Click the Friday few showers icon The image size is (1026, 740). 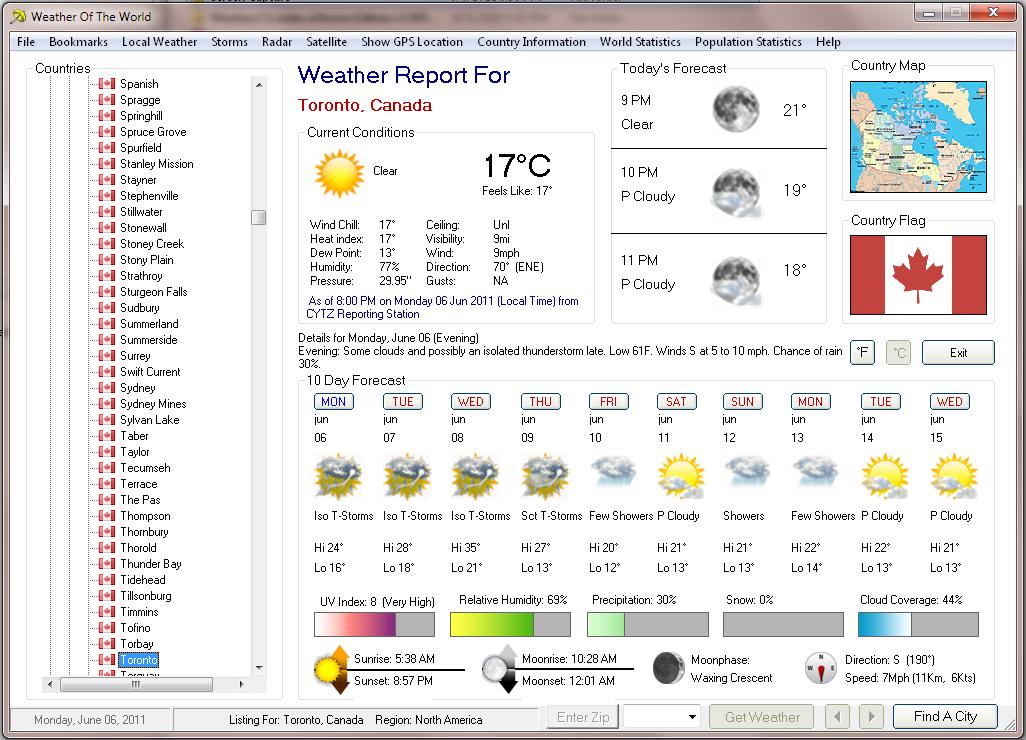coord(610,476)
